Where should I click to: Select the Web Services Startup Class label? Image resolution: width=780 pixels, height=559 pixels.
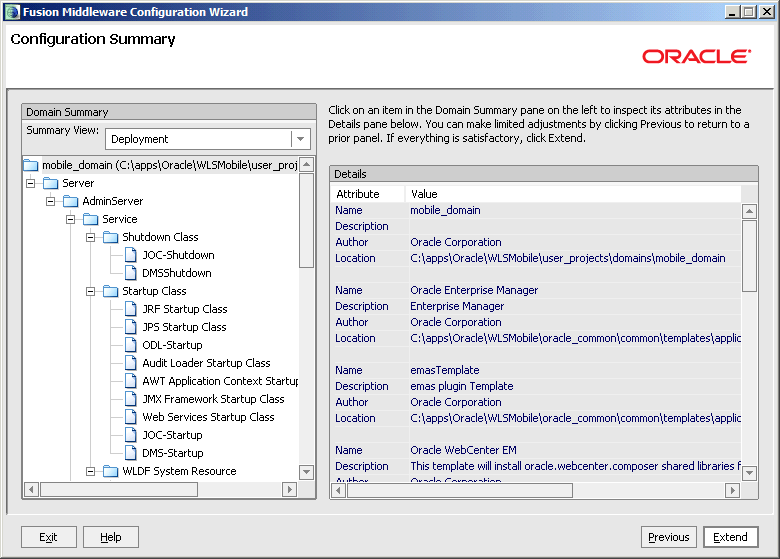[x=208, y=417]
